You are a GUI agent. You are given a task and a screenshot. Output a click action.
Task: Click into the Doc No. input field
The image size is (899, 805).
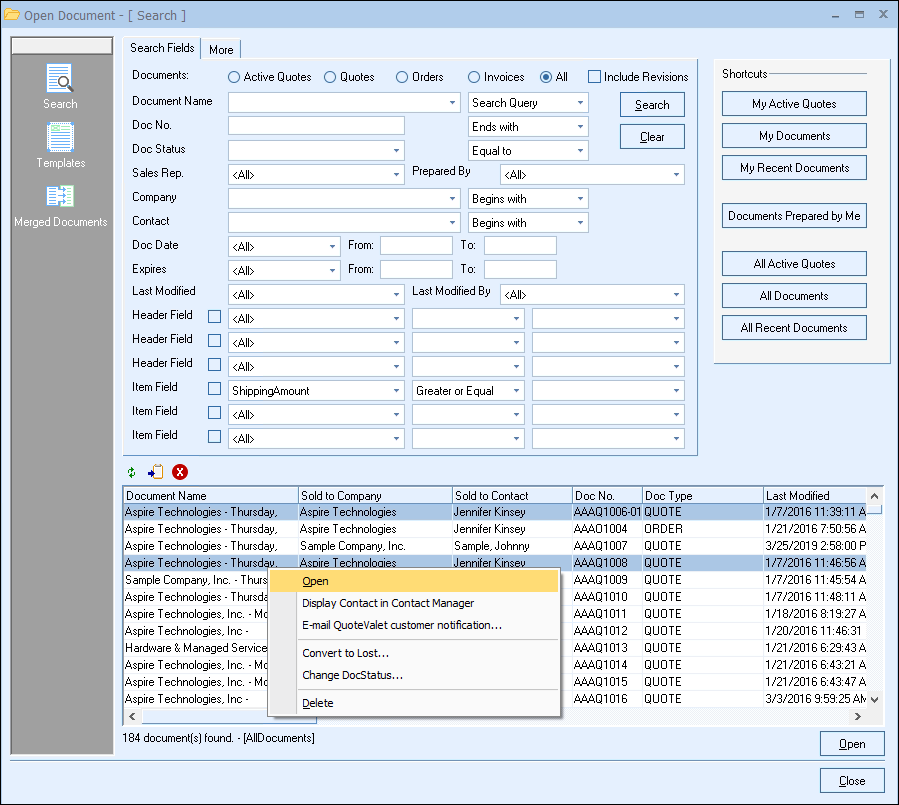pos(316,125)
